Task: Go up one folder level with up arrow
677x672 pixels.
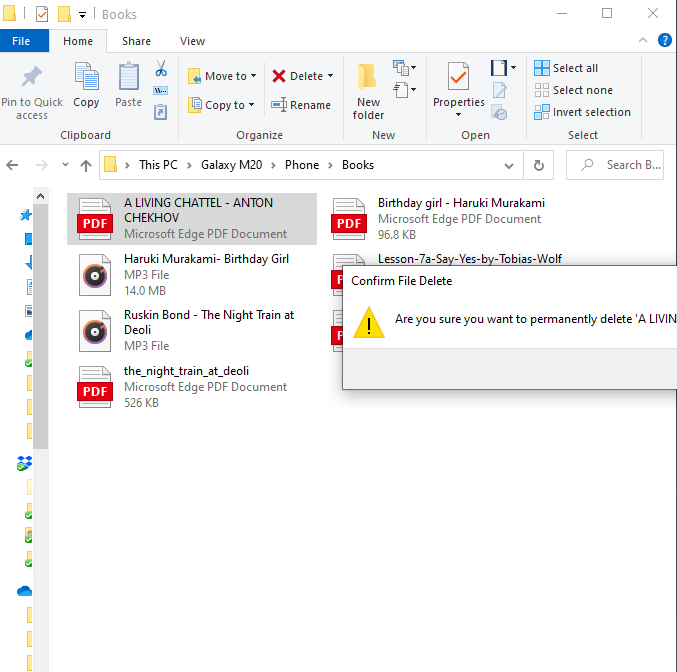Action: [86, 165]
